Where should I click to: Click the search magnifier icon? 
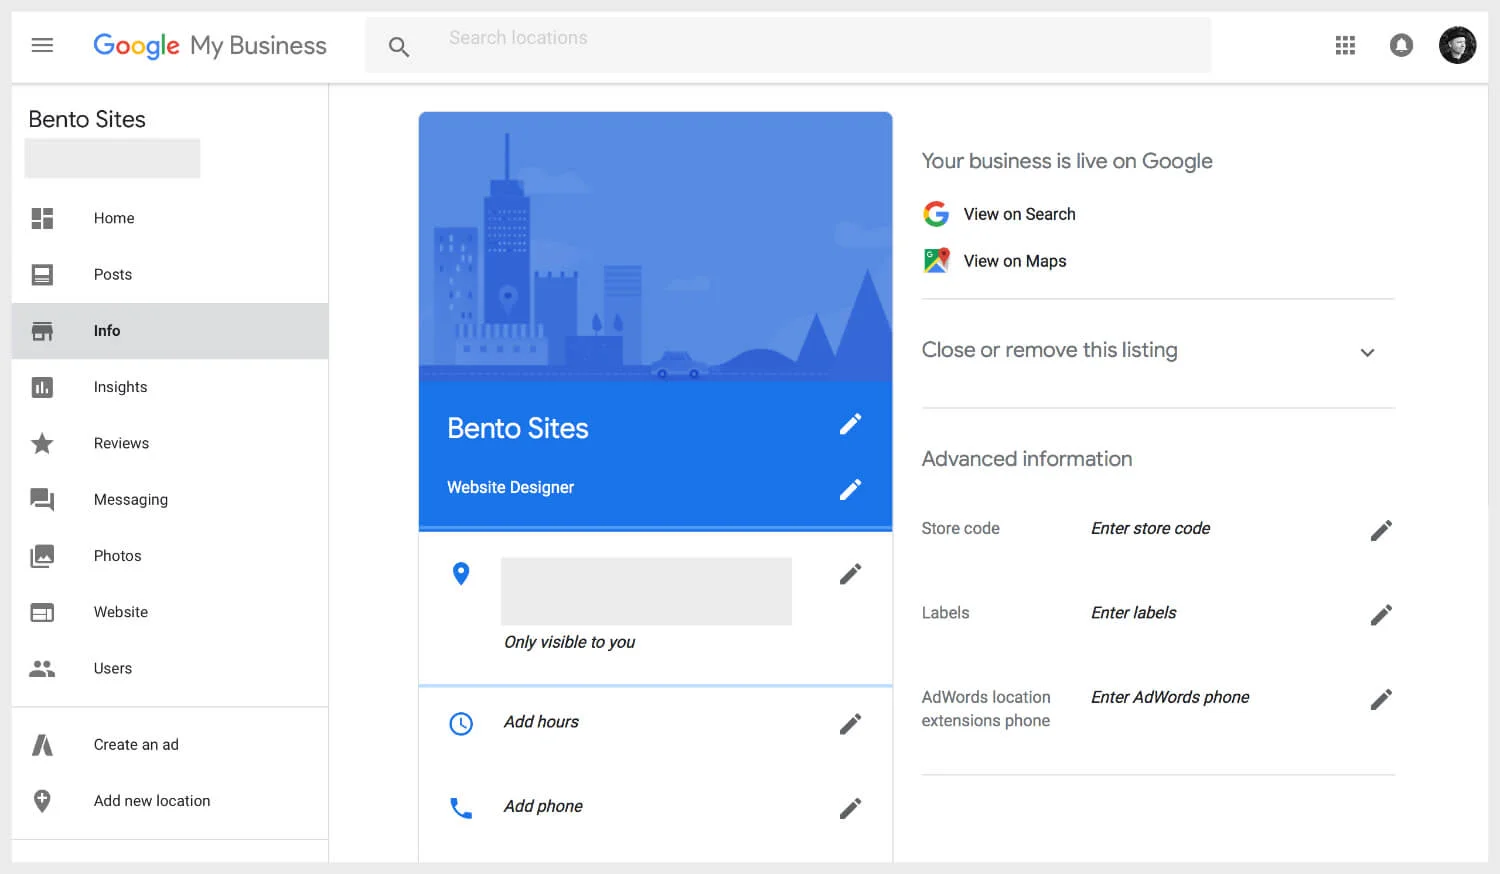(x=399, y=46)
